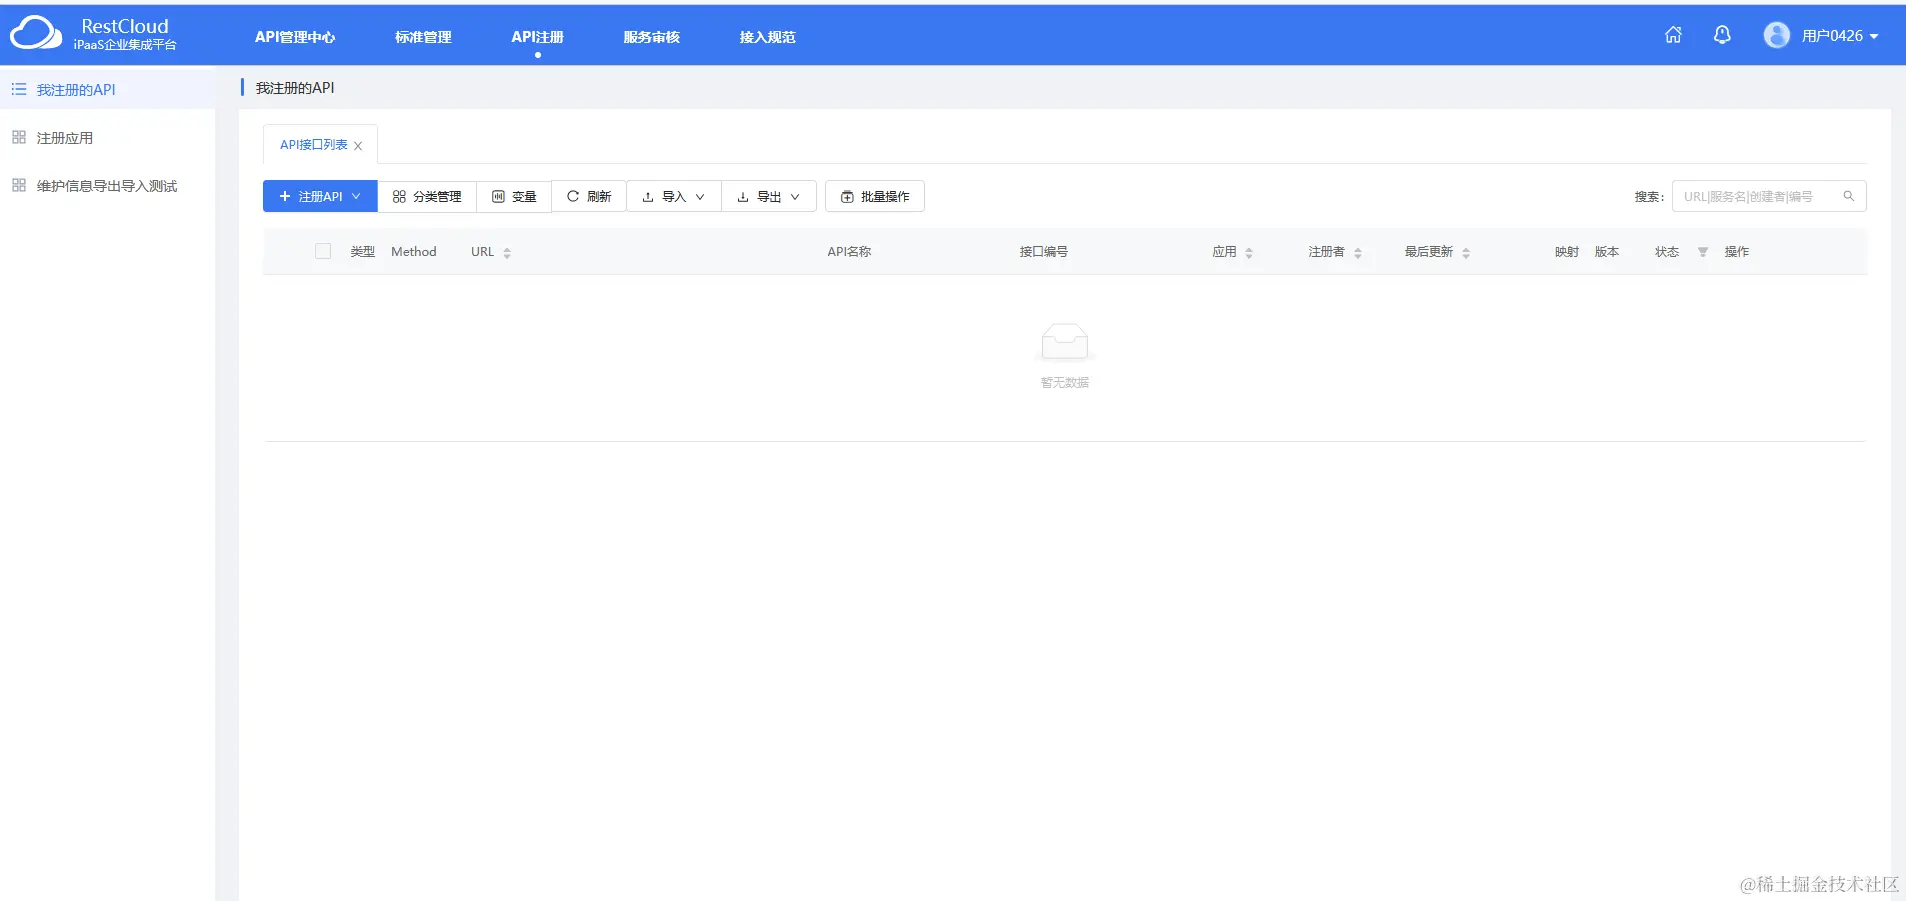Screen dimensions: 1906x901
Task: Click the status column filter icon
Action: [x=1703, y=252]
